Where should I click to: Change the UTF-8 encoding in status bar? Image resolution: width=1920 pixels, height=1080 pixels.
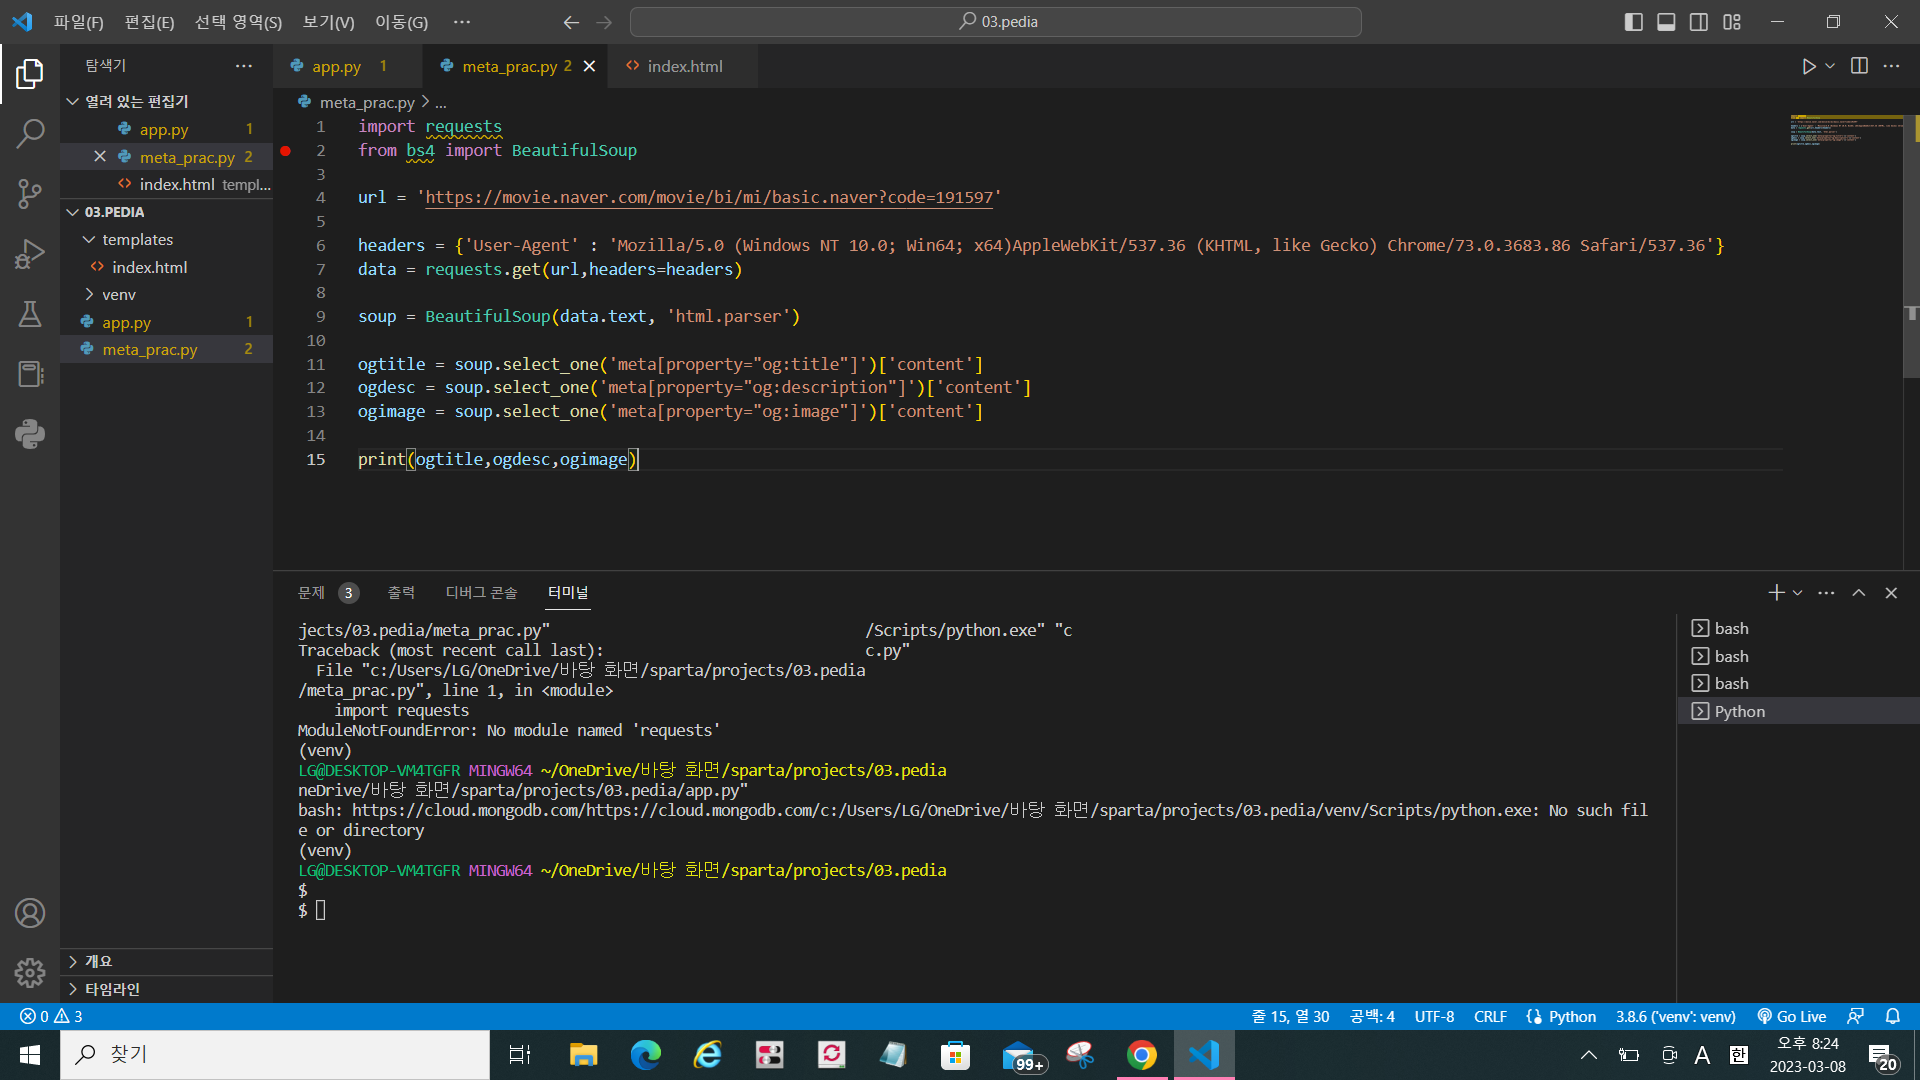point(1434,1016)
